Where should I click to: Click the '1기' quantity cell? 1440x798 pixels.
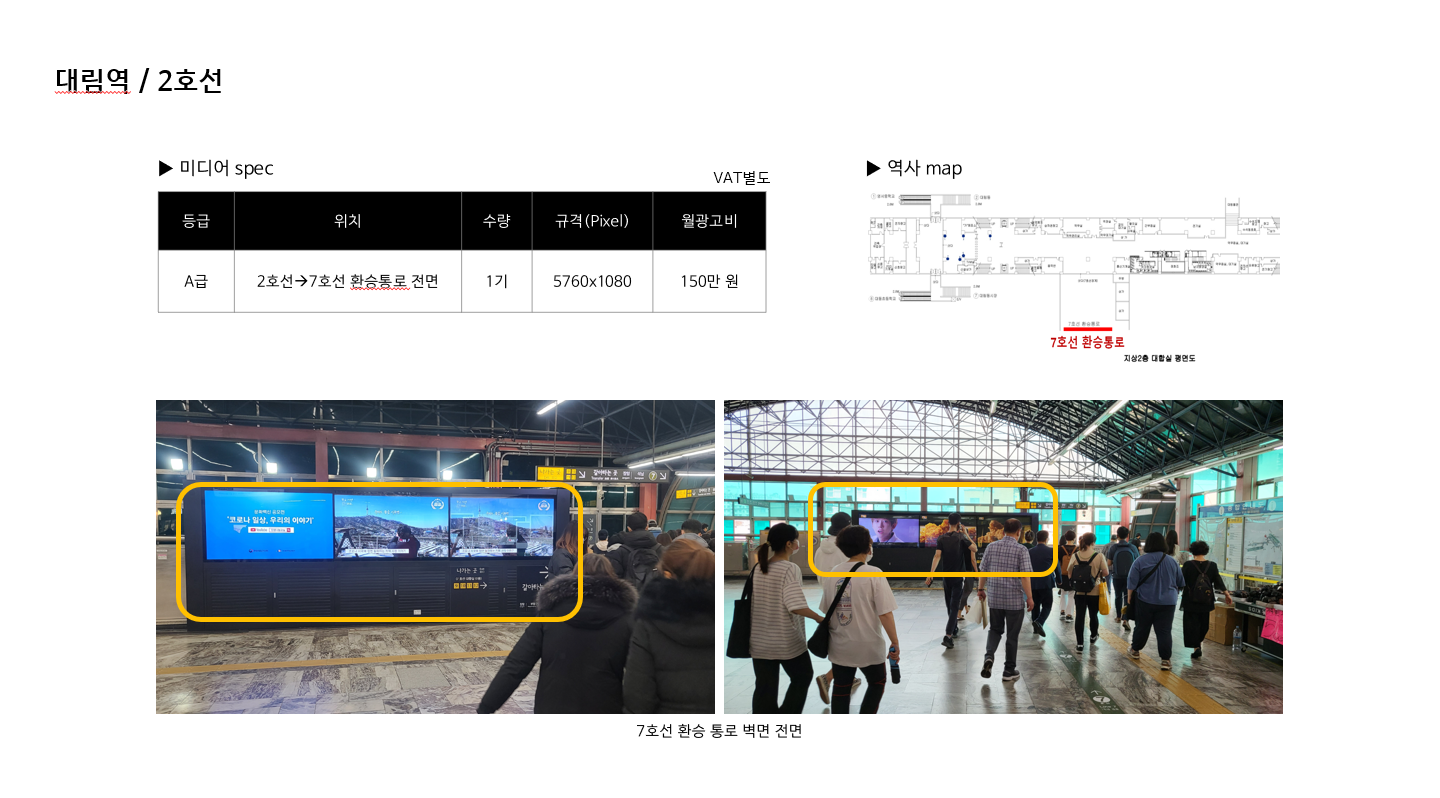[x=497, y=281]
